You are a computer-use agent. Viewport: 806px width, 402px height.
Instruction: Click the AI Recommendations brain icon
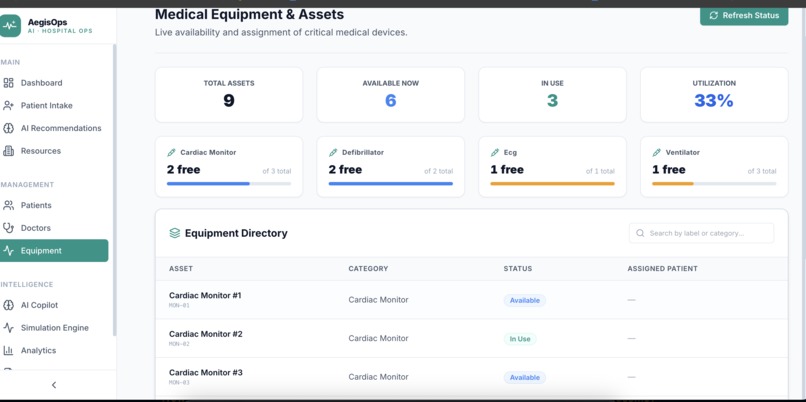pyautogui.click(x=8, y=128)
